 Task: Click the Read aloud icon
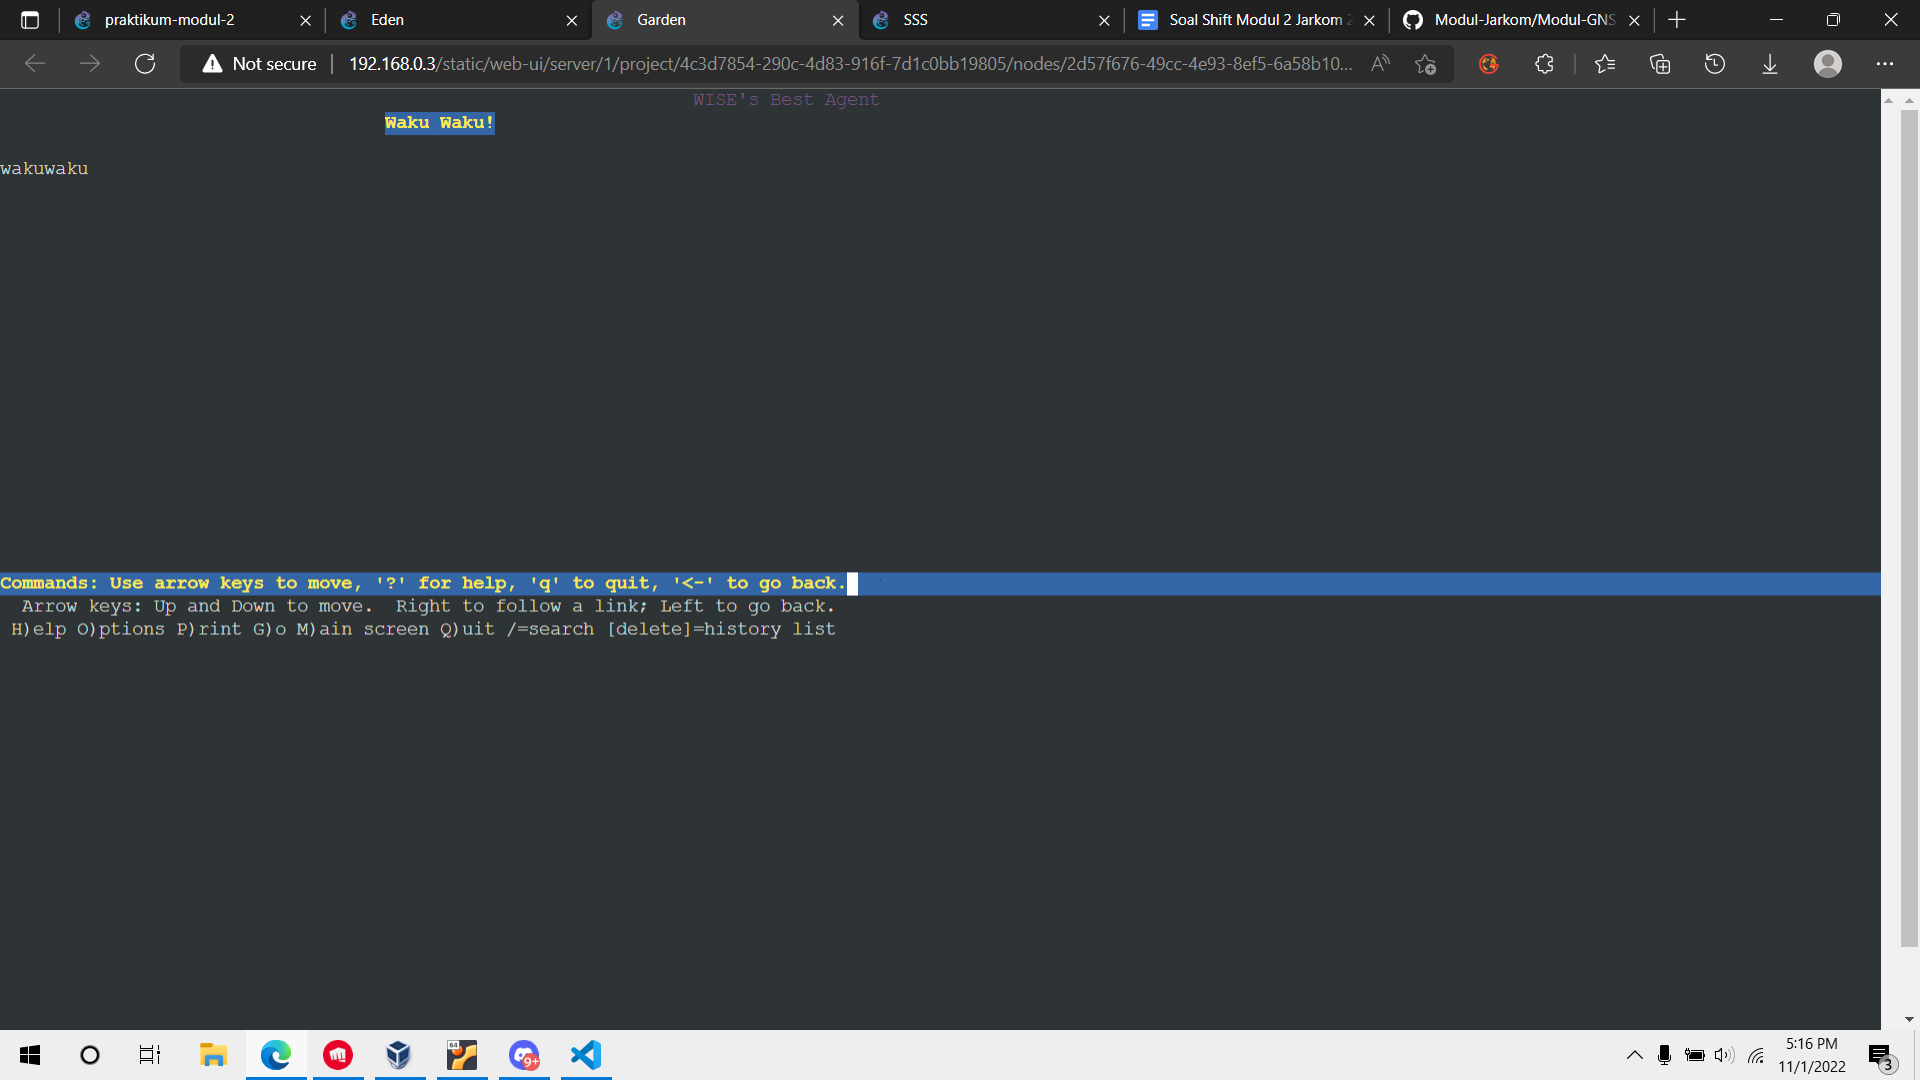1380,64
